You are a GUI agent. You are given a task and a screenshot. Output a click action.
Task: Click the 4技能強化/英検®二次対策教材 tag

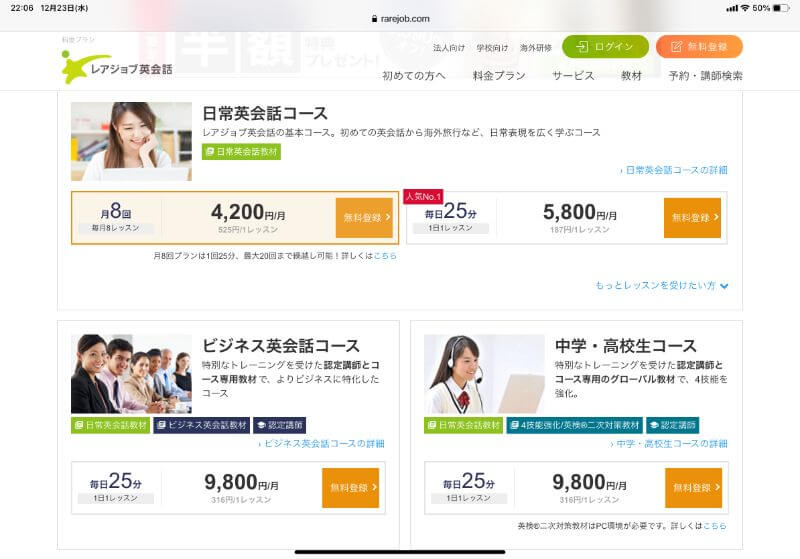pyautogui.click(x=574, y=425)
